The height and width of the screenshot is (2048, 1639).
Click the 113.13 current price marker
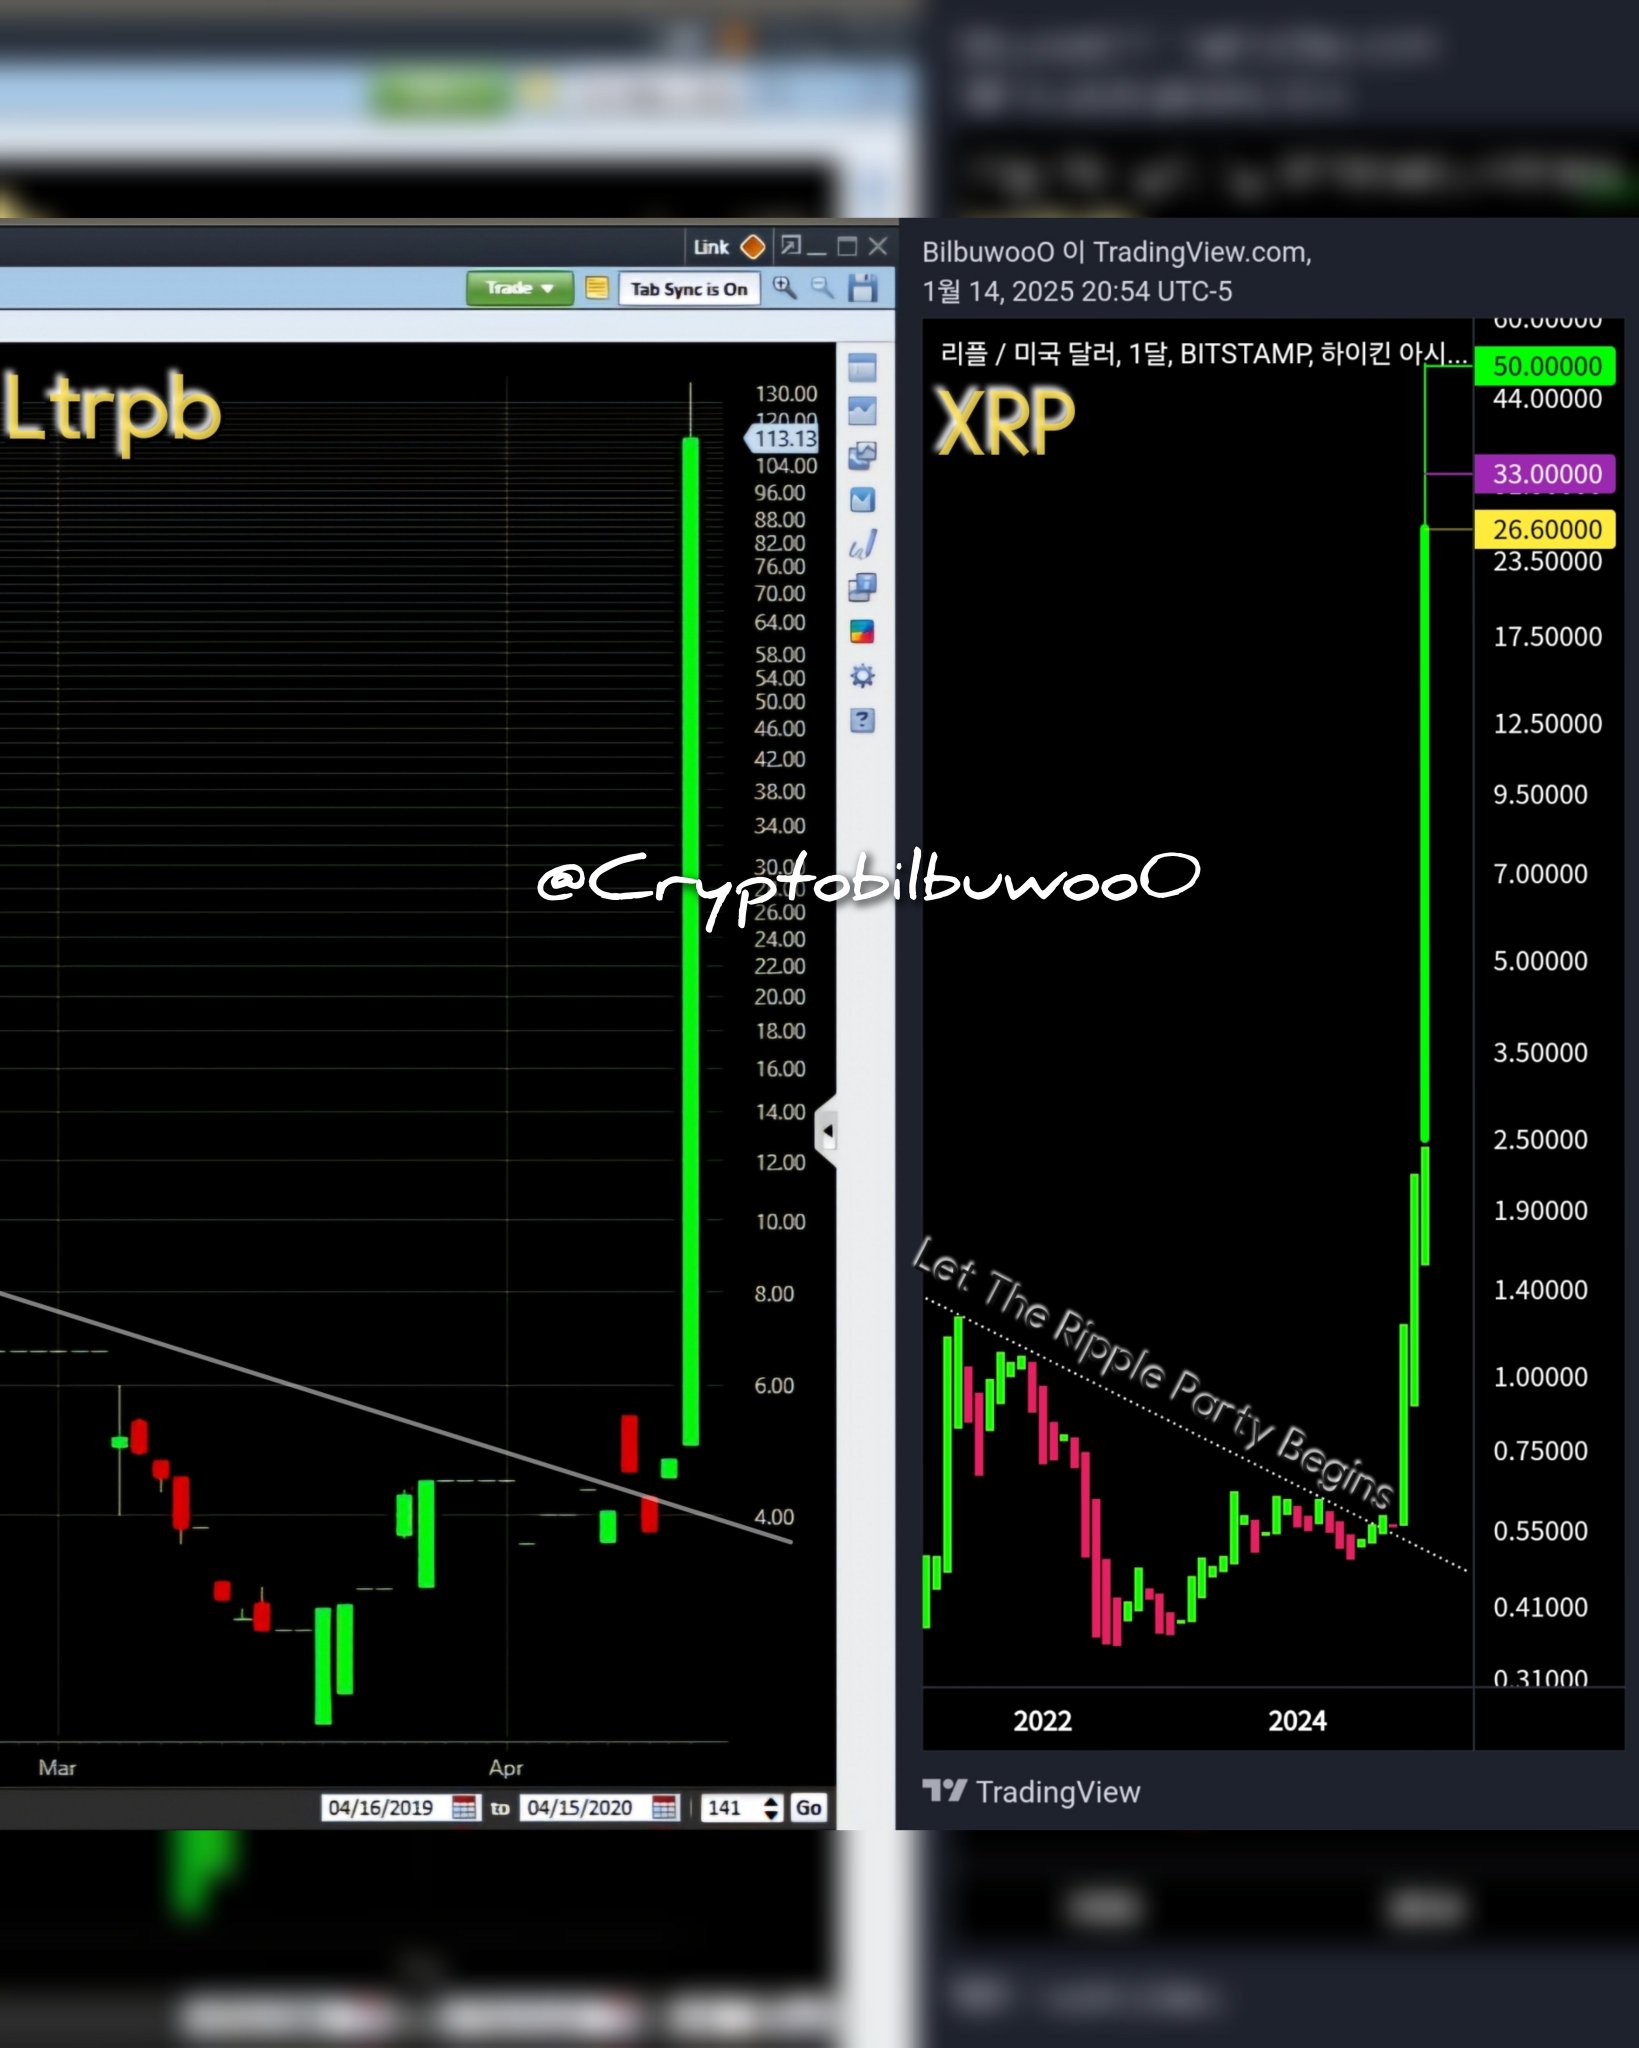782,438
